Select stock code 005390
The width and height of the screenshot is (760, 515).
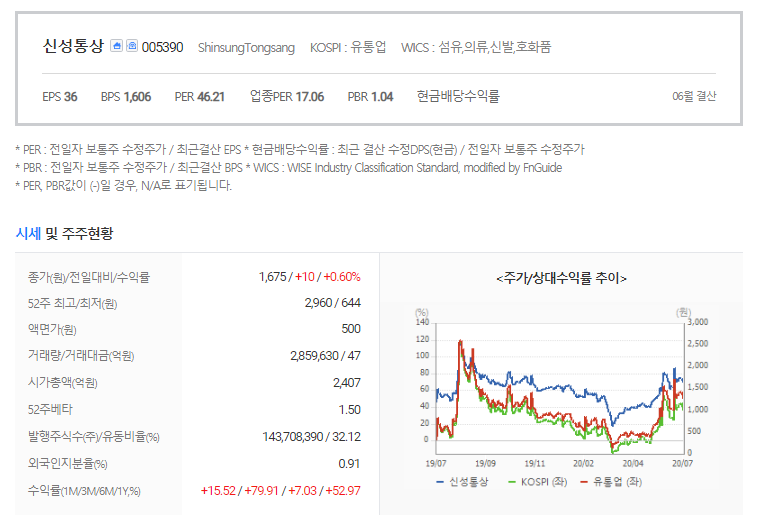tap(162, 47)
